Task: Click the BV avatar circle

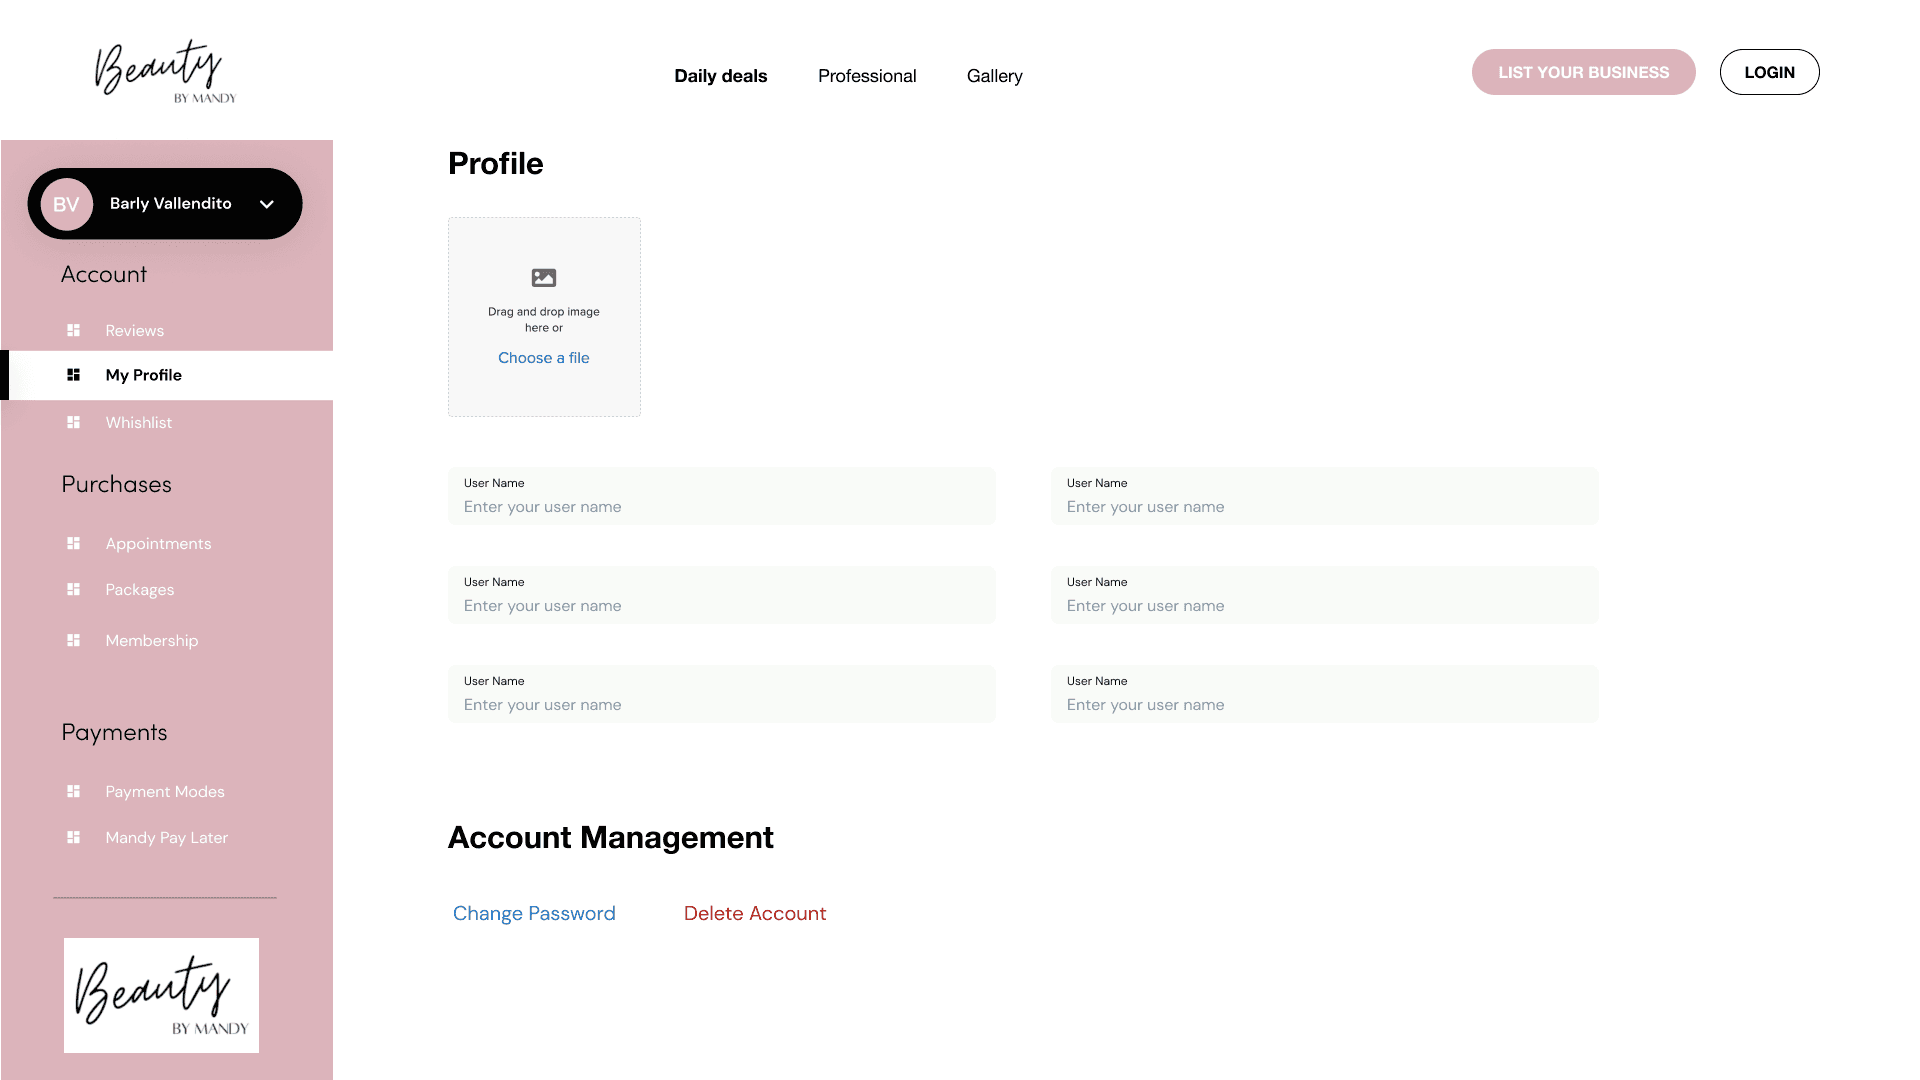Action: pyautogui.click(x=67, y=204)
